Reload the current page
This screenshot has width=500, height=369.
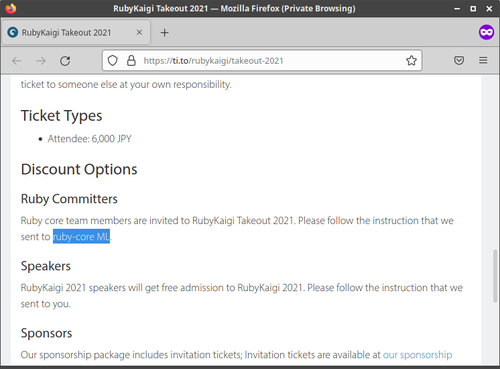65,61
